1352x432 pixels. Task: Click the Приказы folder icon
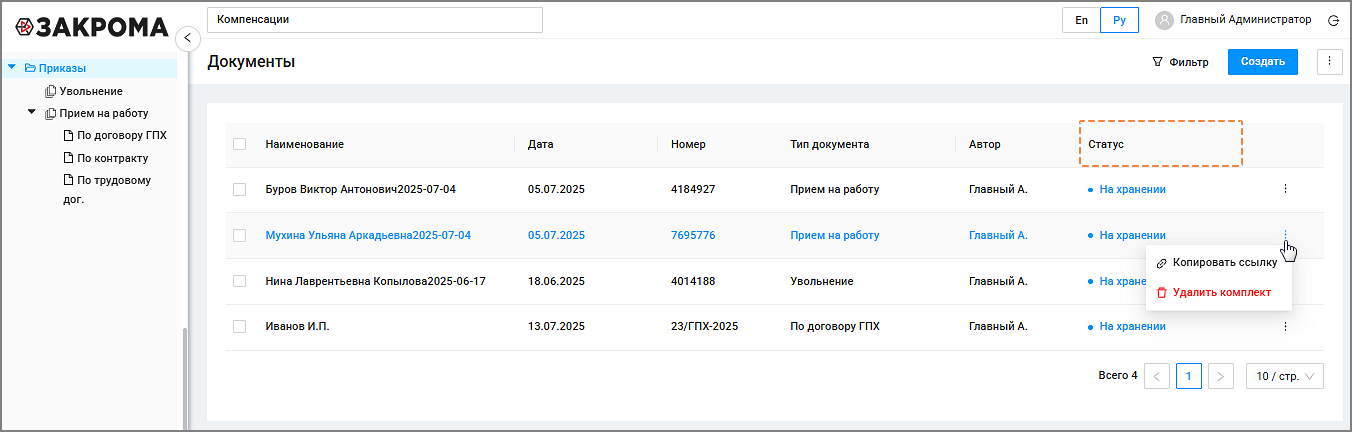(30, 68)
